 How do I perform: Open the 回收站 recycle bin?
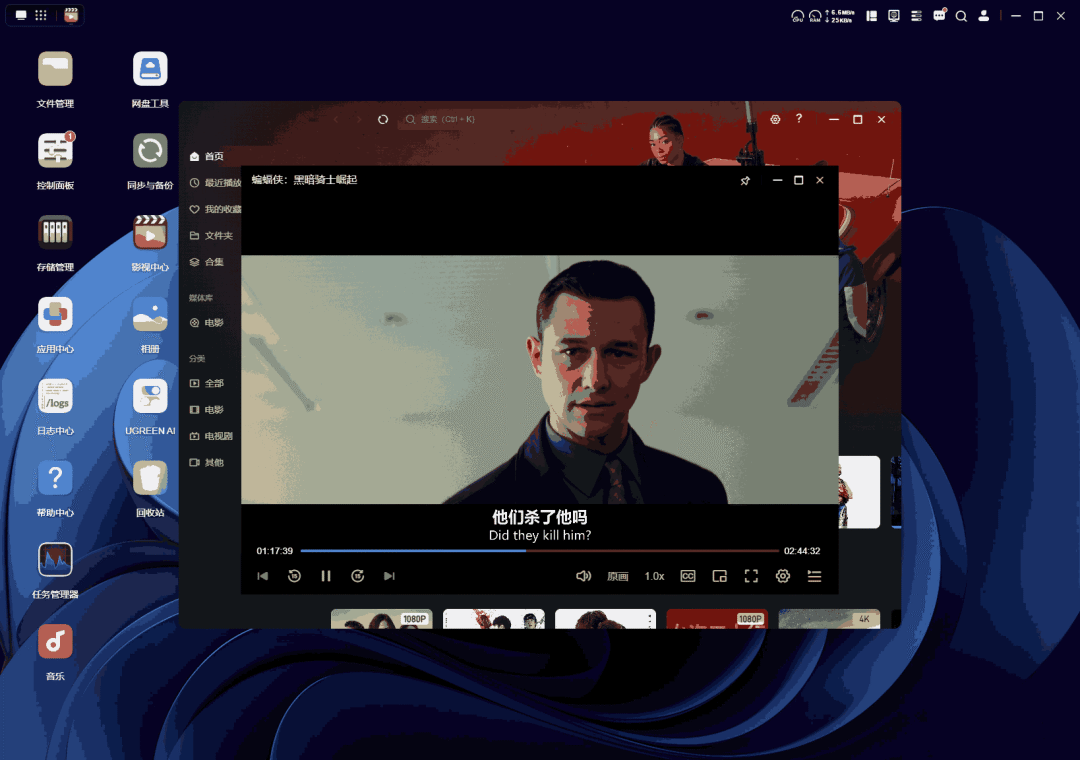[150, 477]
